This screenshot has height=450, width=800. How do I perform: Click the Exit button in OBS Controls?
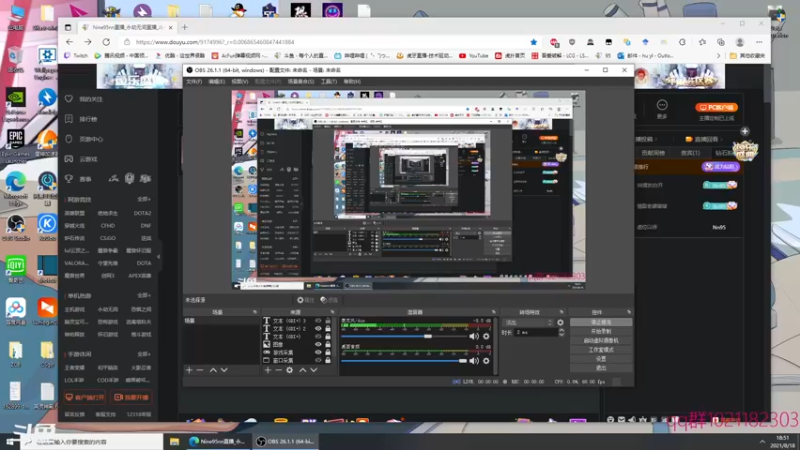pyautogui.click(x=601, y=368)
